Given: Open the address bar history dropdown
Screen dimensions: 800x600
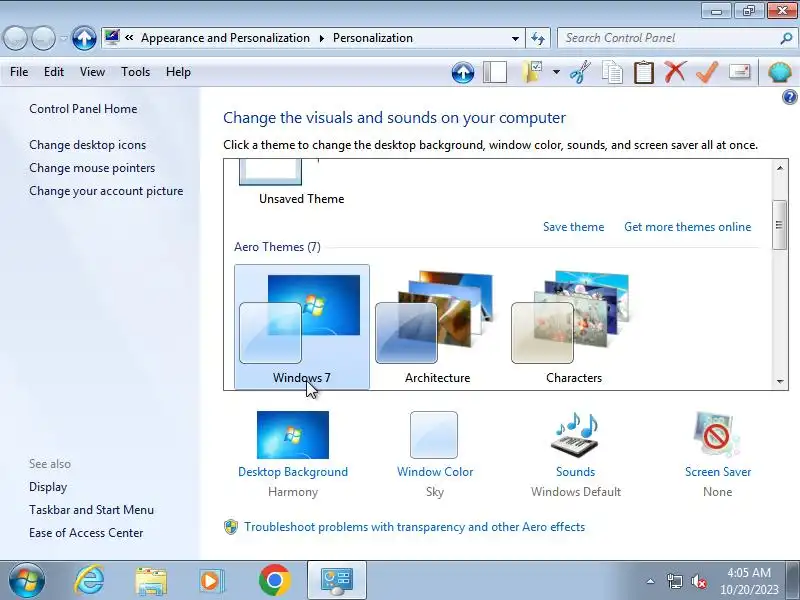Looking at the screenshot, I should pos(515,38).
